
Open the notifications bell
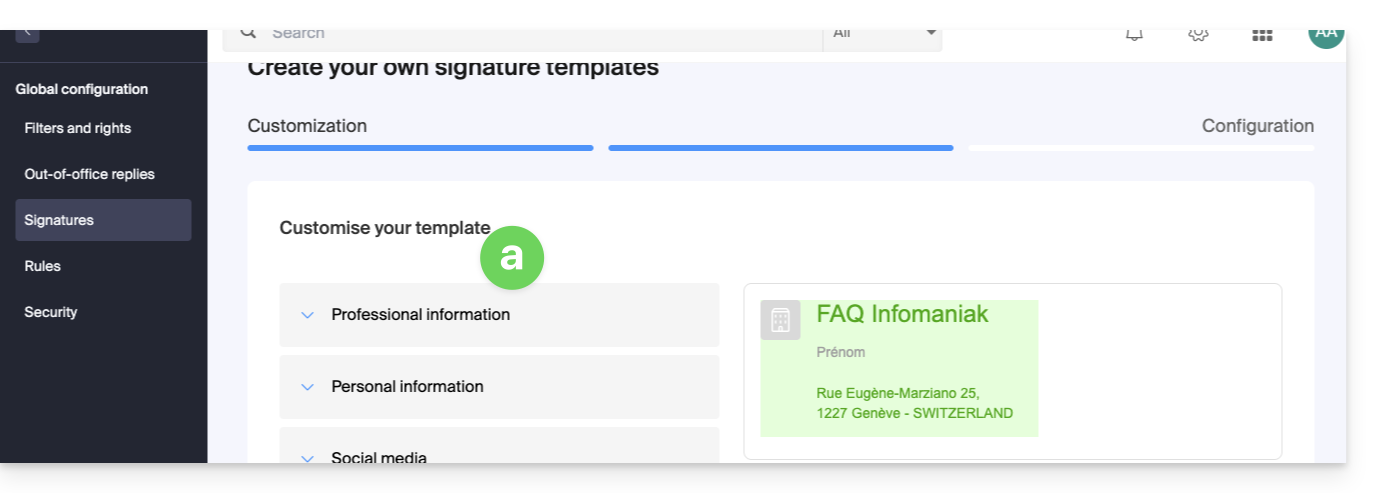coord(1134,35)
